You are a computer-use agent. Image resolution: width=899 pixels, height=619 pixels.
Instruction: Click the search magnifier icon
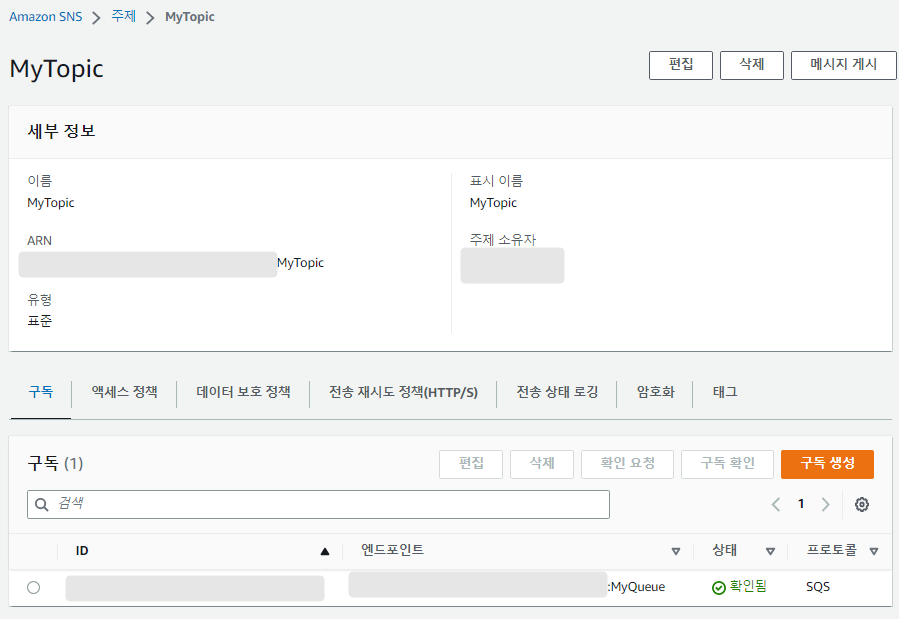42,504
